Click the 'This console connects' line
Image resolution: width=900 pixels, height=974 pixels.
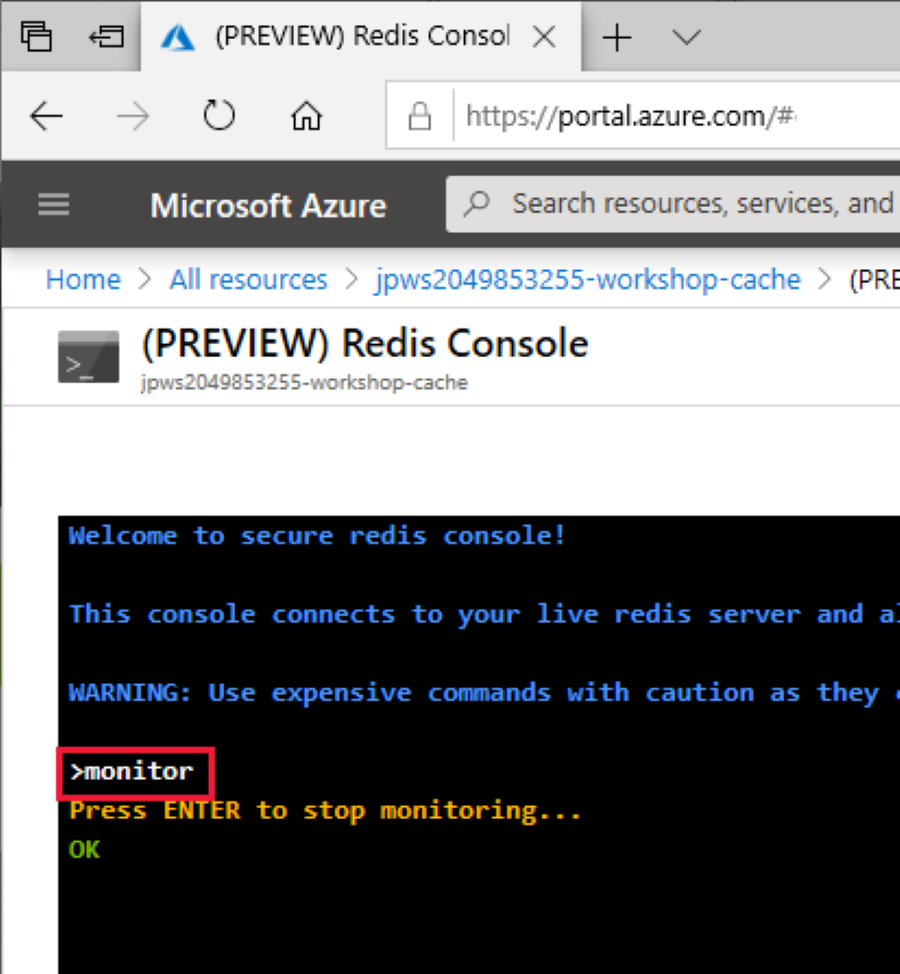pos(484,614)
